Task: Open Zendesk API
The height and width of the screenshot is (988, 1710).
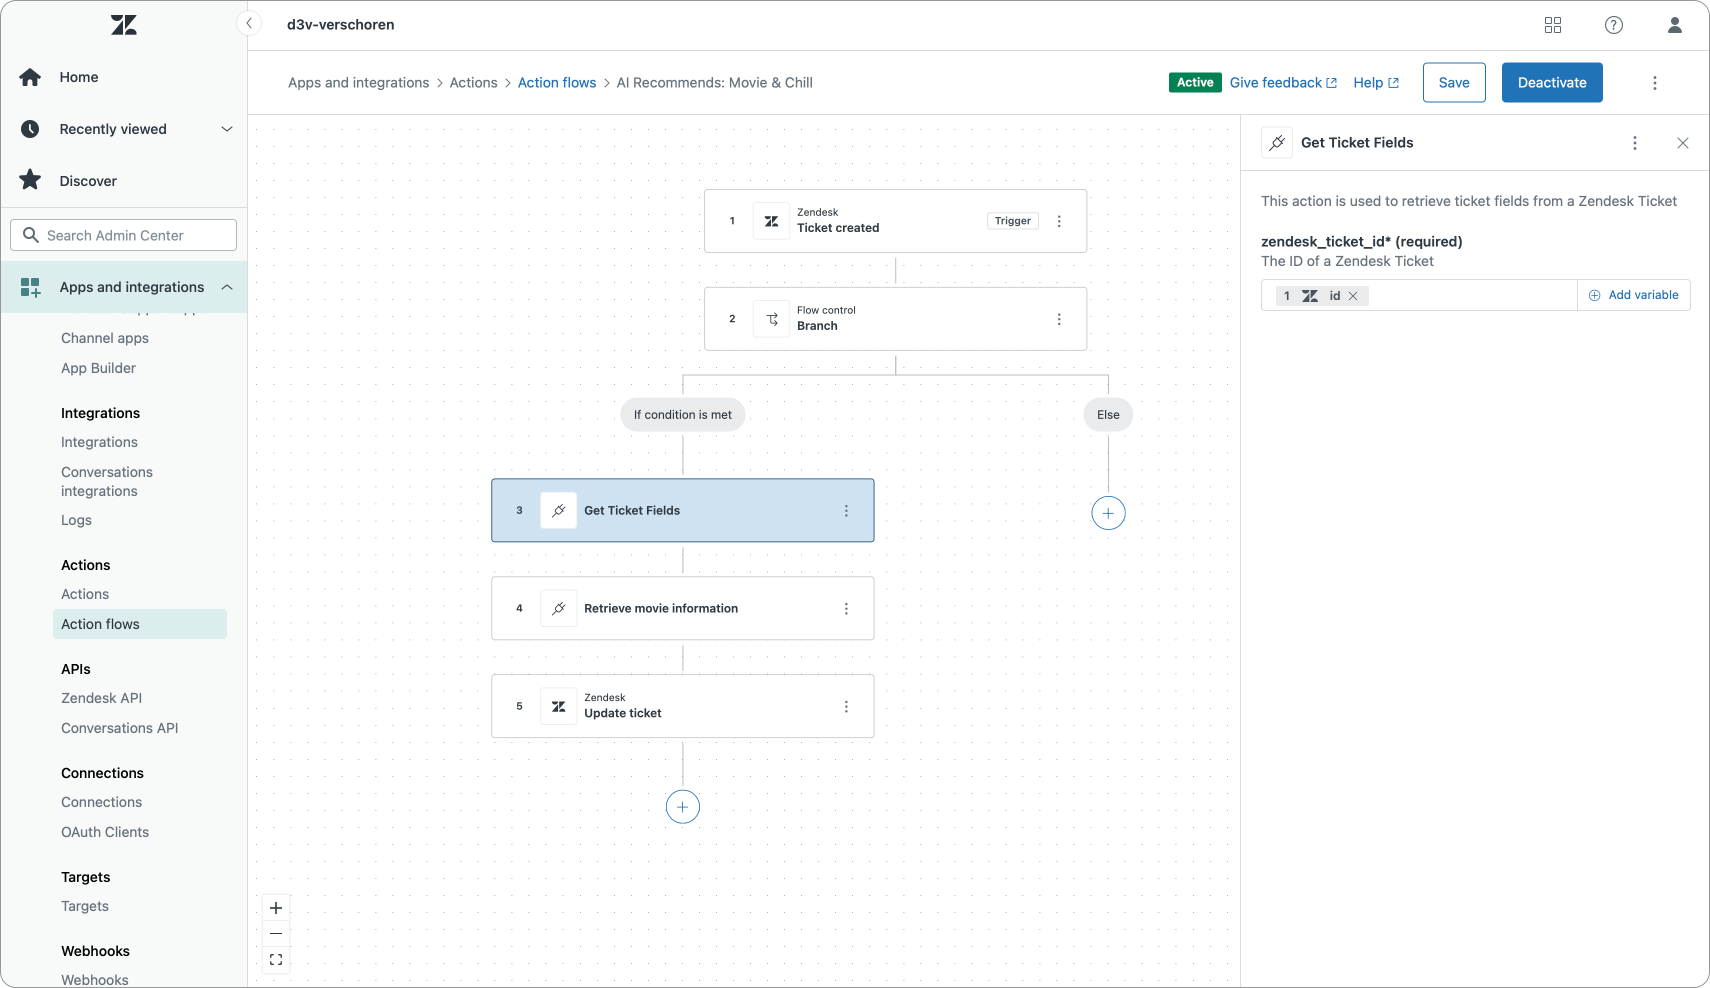Action: tap(101, 698)
